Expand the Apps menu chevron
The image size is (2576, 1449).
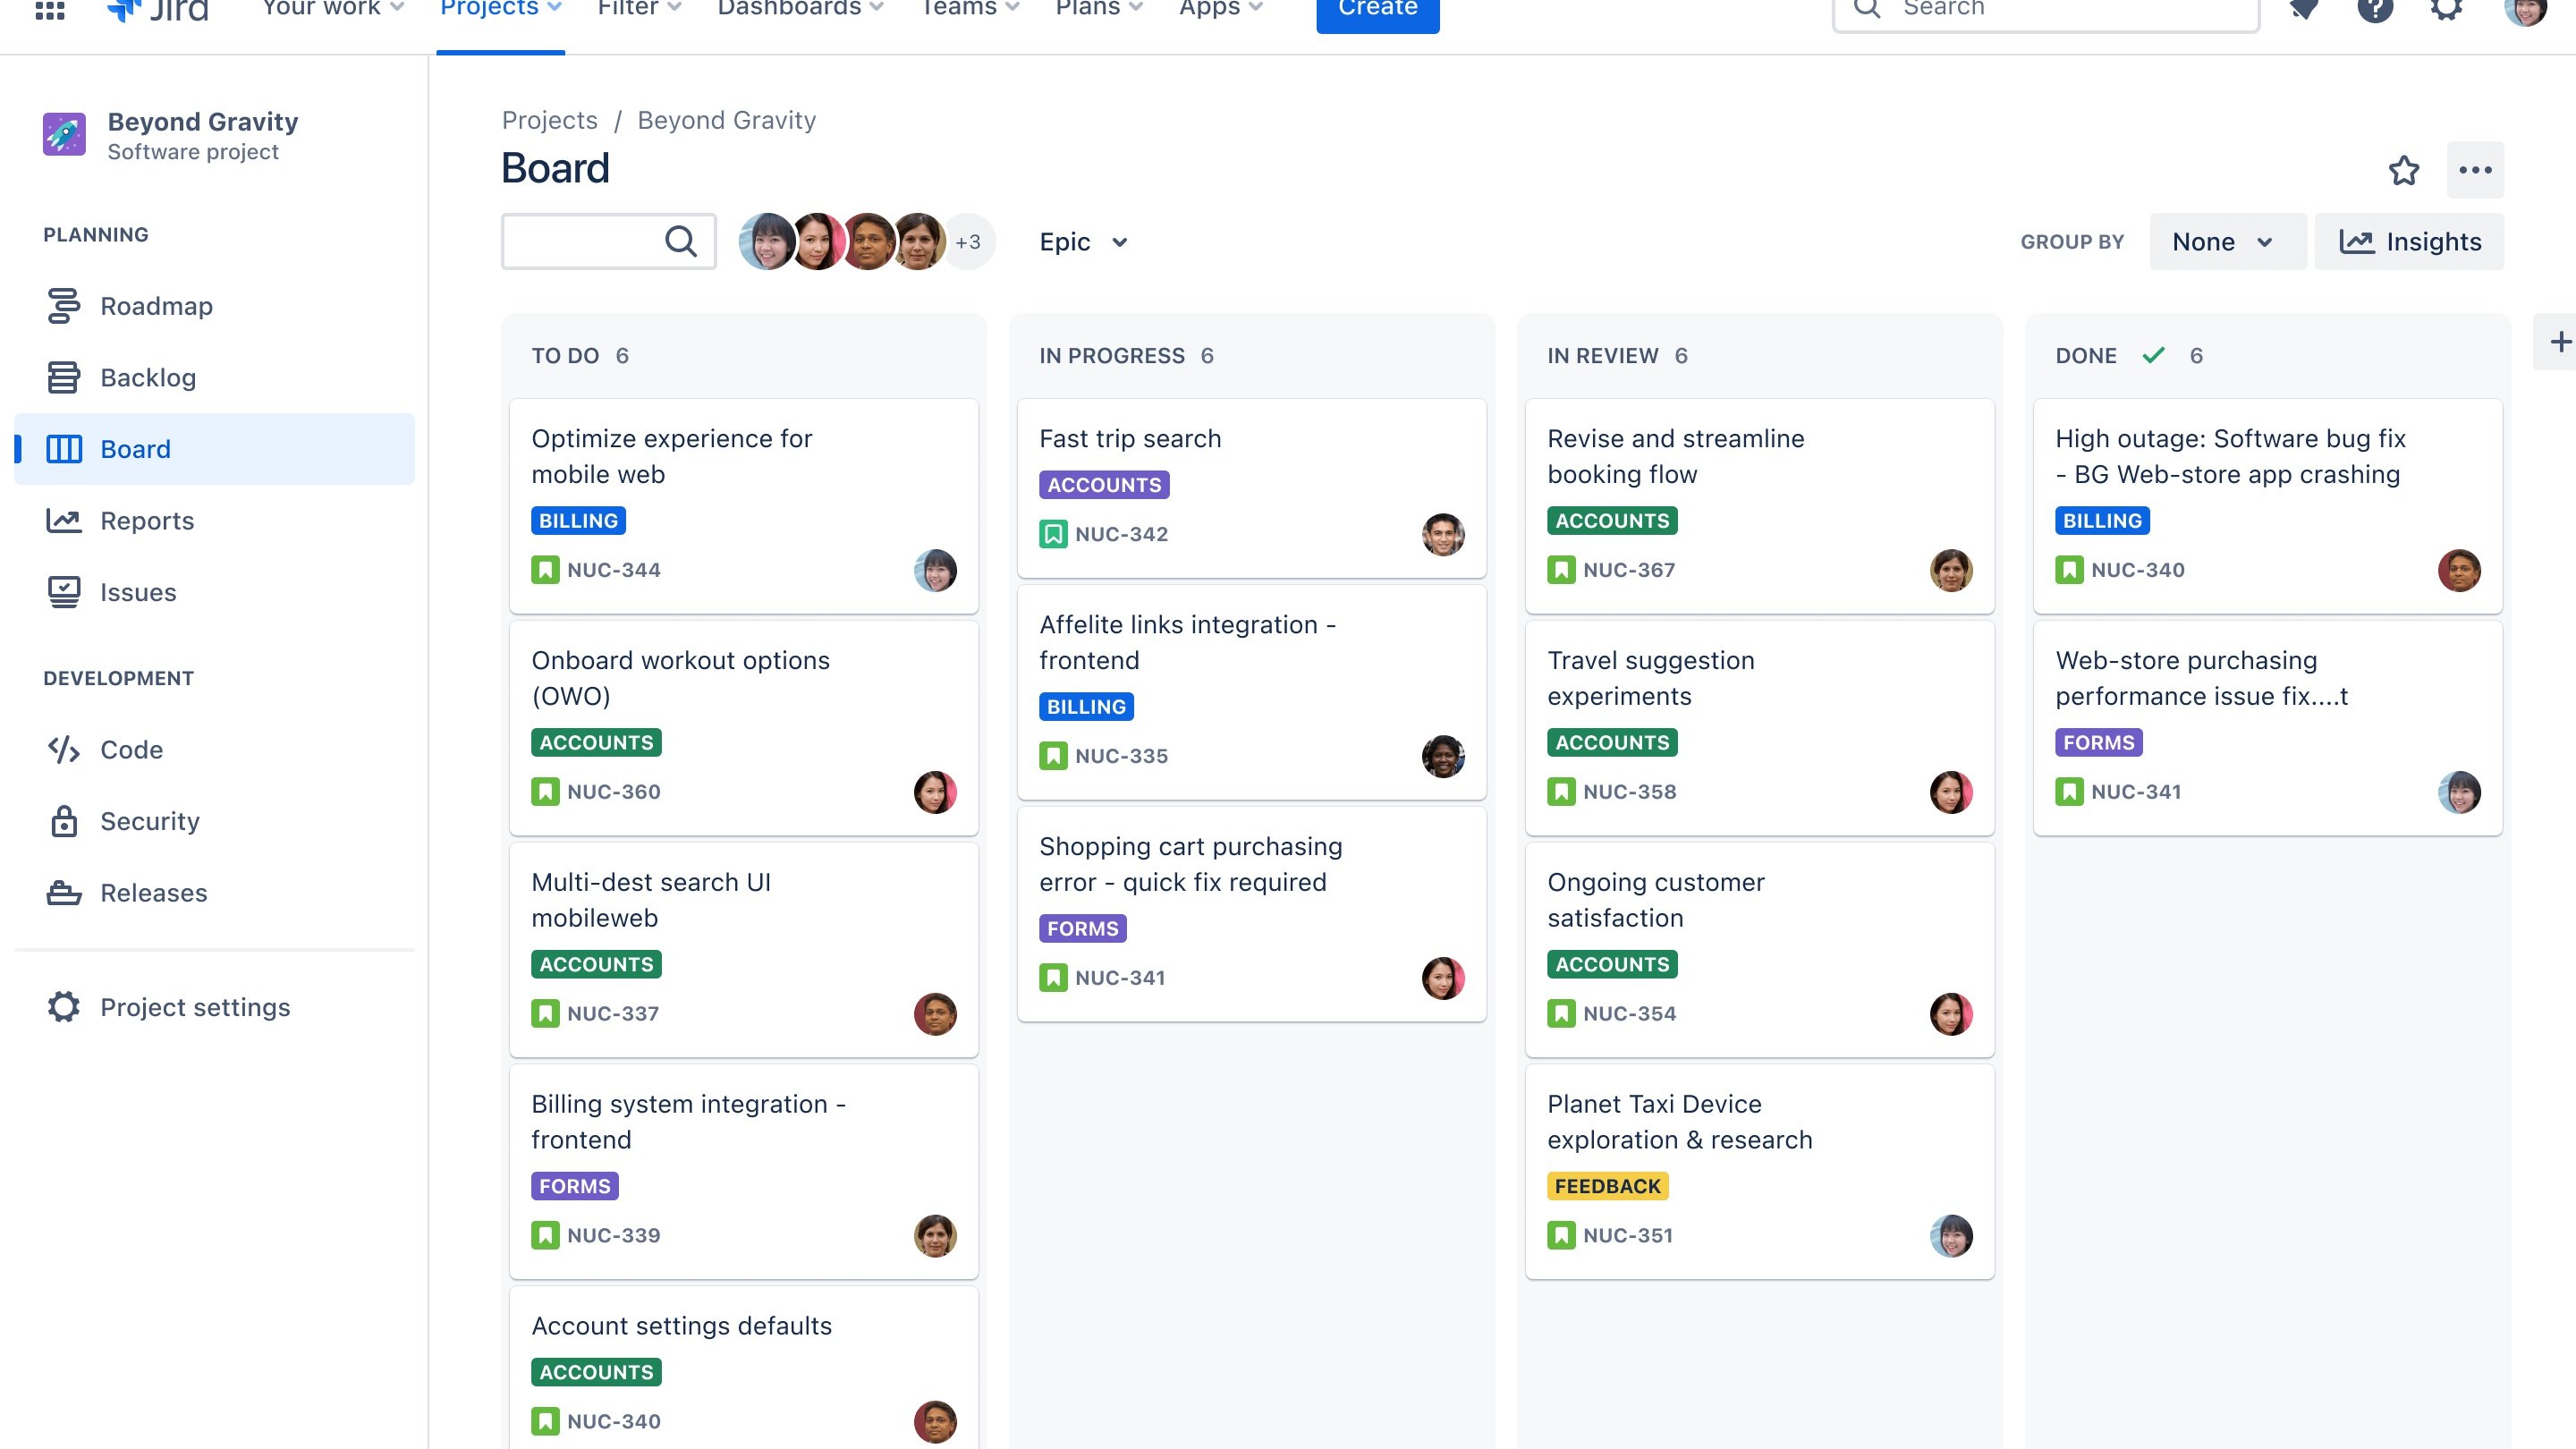tap(1255, 8)
